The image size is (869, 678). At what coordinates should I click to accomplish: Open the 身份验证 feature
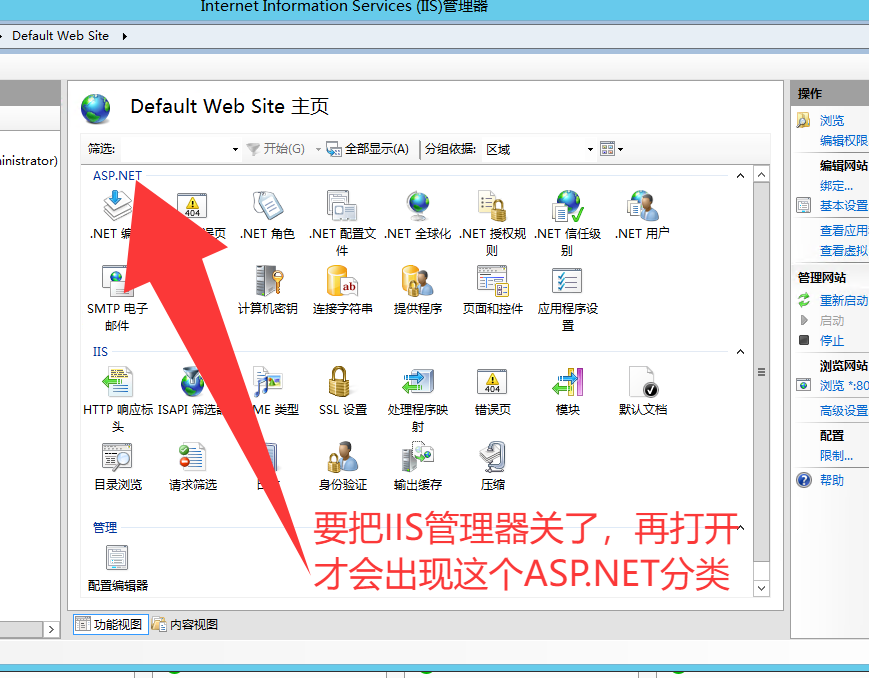coord(343,466)
